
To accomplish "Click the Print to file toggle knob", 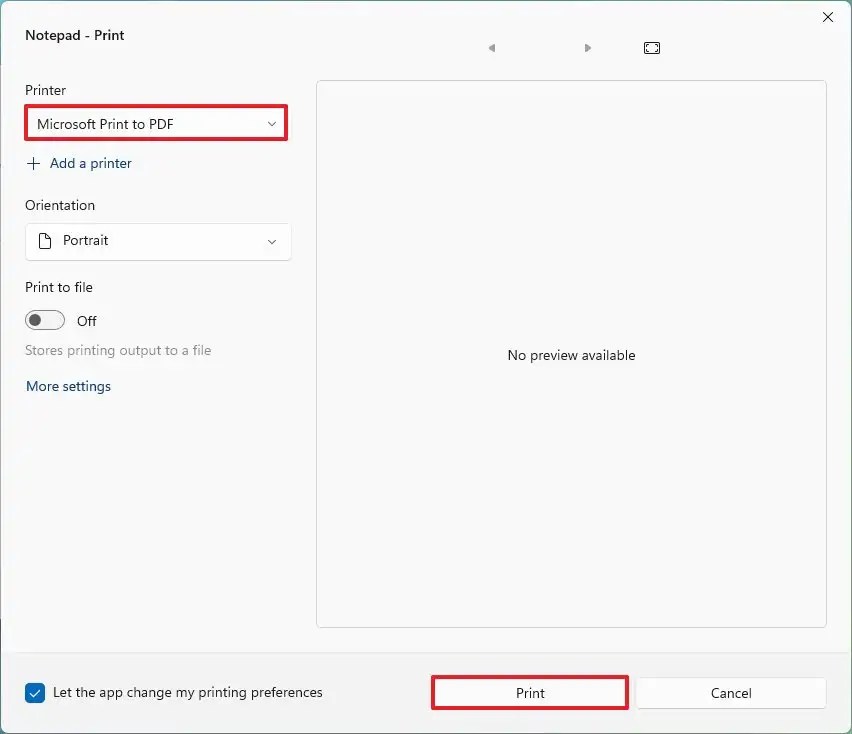I will (x=37, y=319).
